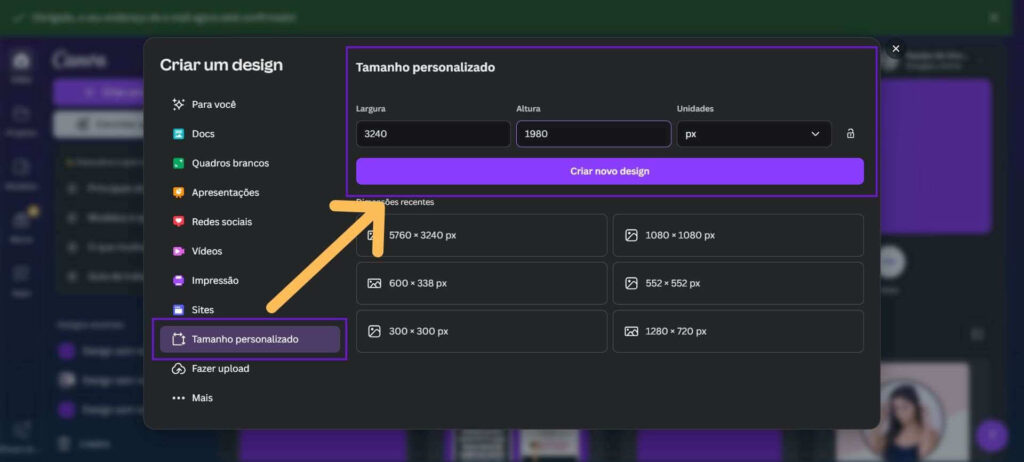Select the Quadros brancos icon

coord(178,163)
